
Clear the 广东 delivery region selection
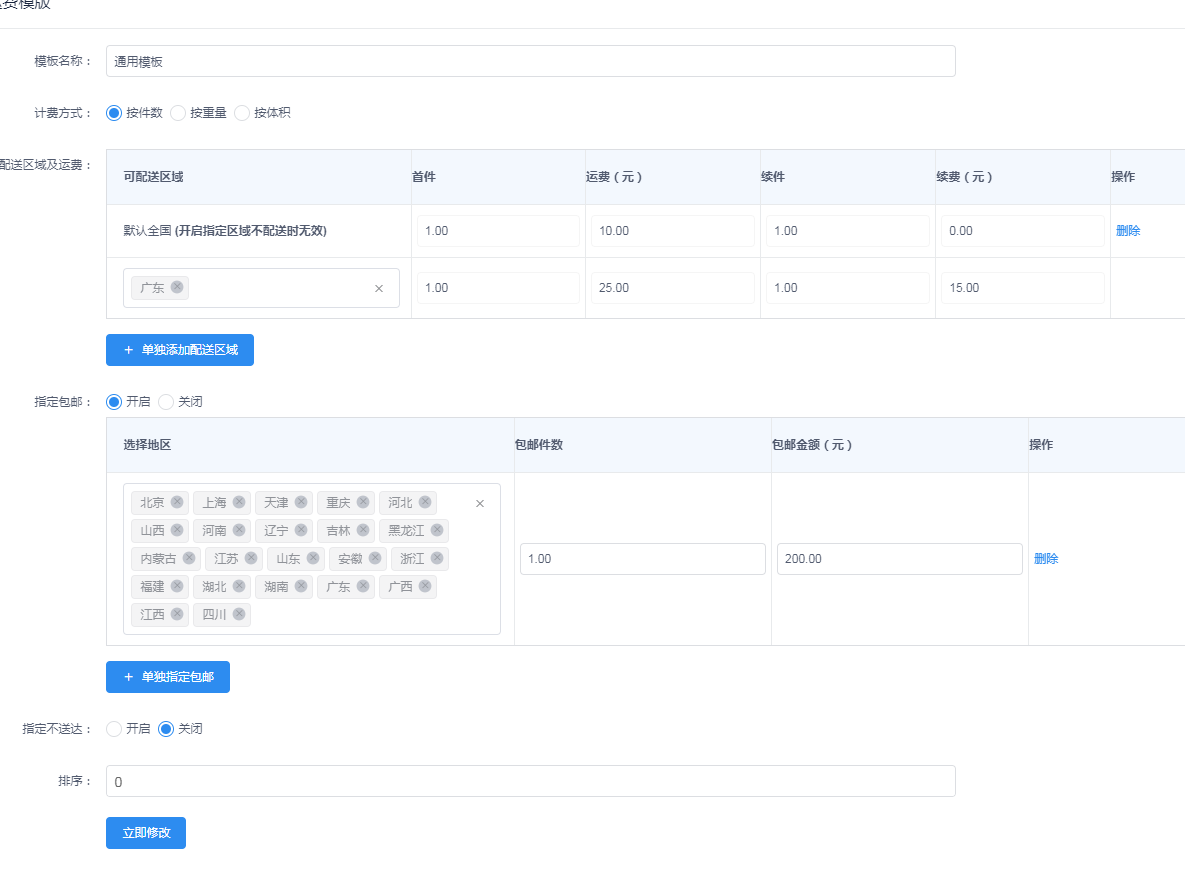tap(379, 288)
